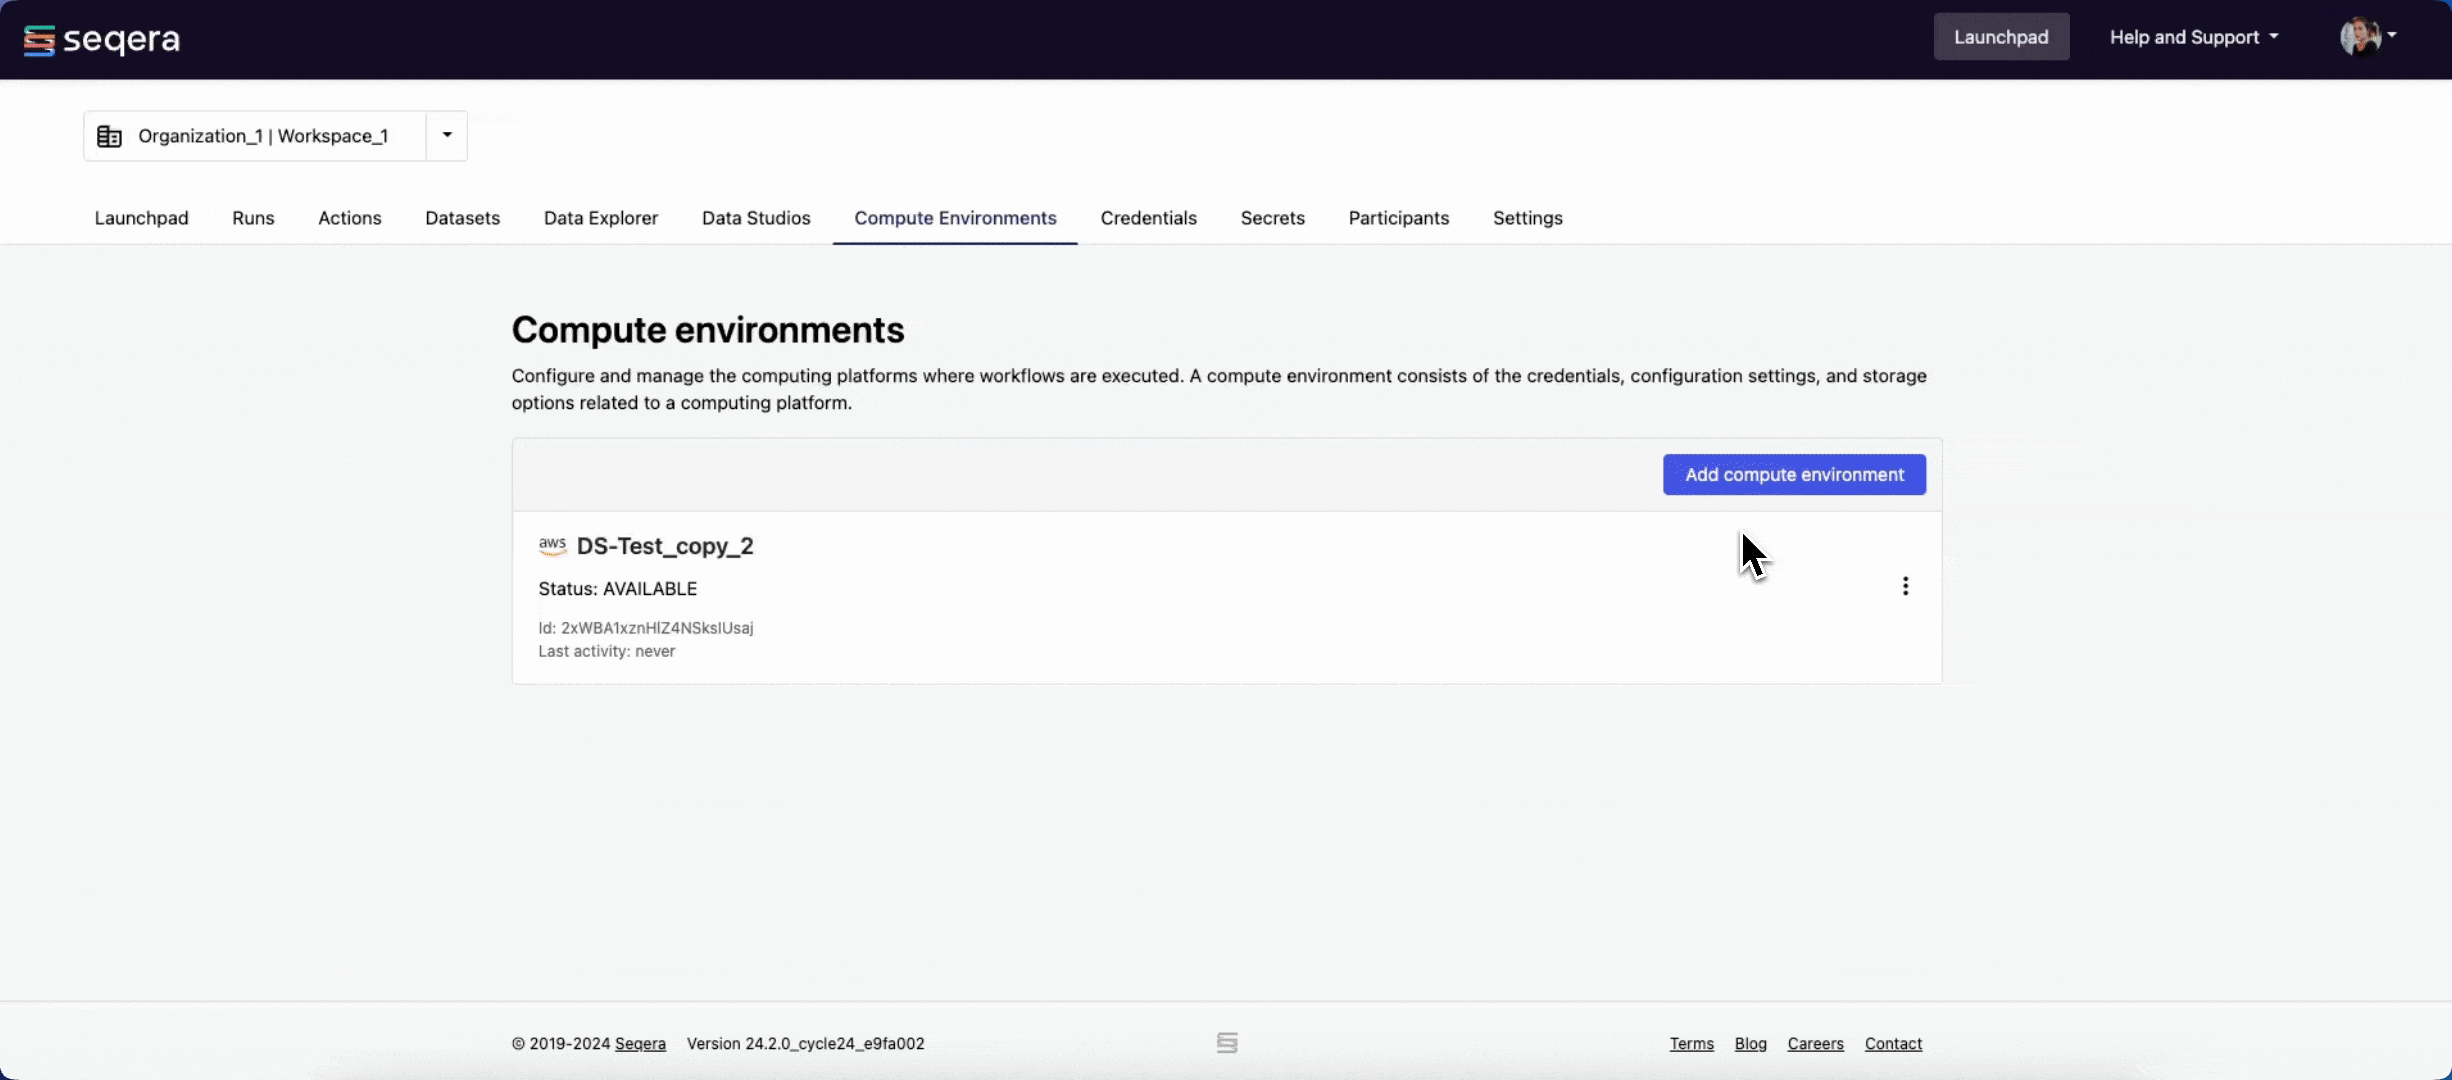
Task: Click the Seqera icon at the page footer
Action: point(1227,1042)
